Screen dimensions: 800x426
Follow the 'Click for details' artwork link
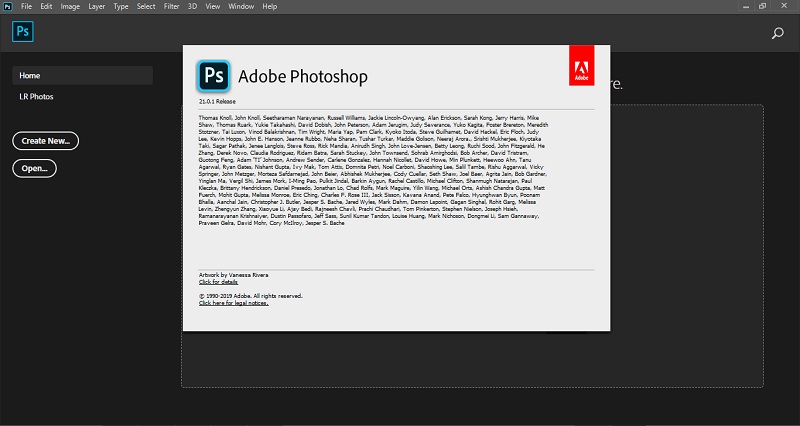(218, 282)
